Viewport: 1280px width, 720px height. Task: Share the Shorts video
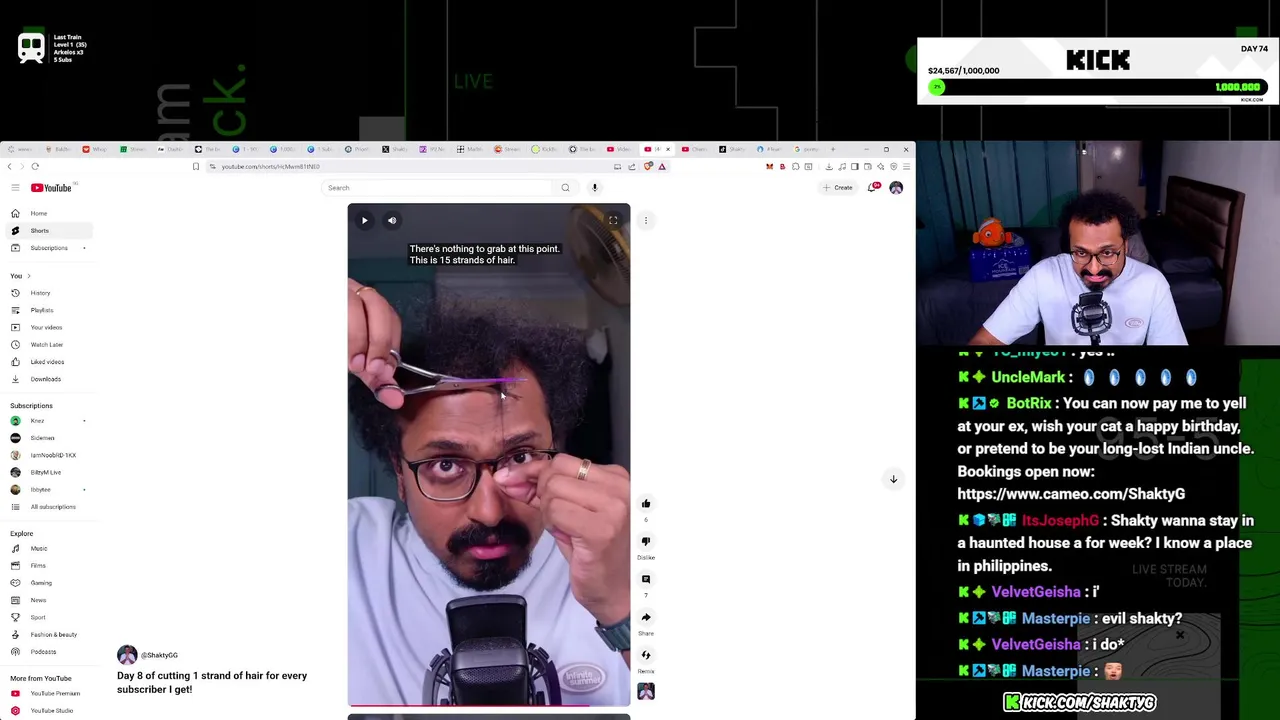point(646,618)
